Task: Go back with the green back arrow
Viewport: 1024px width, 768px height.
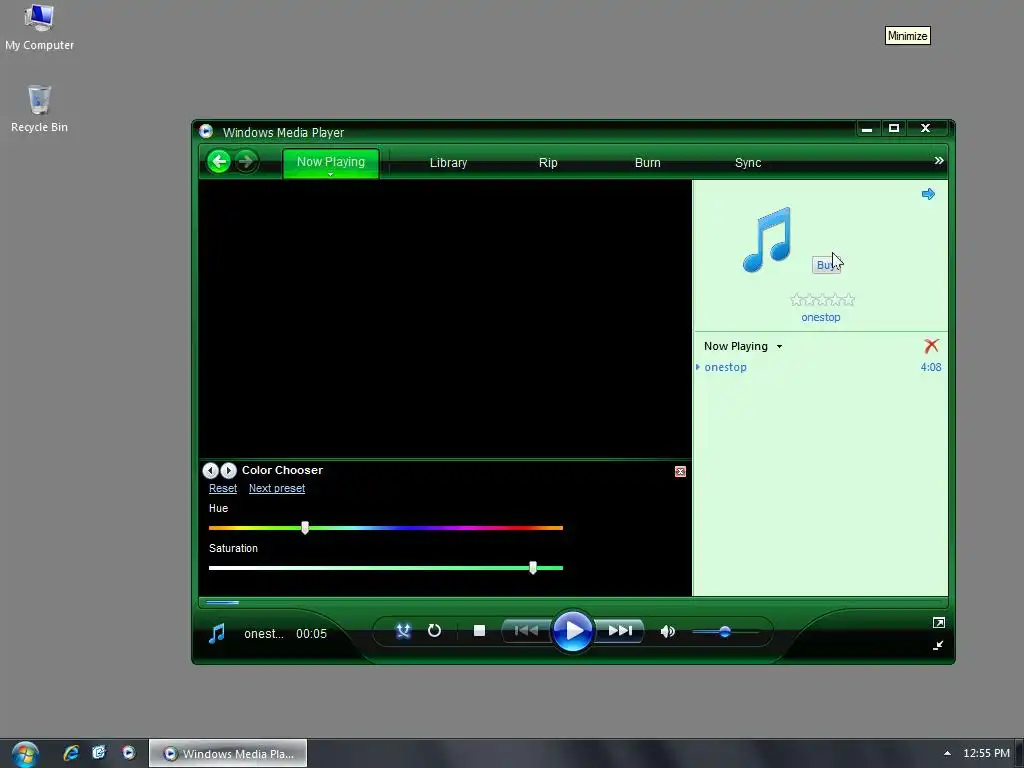Action: click(x=219, y=161)
